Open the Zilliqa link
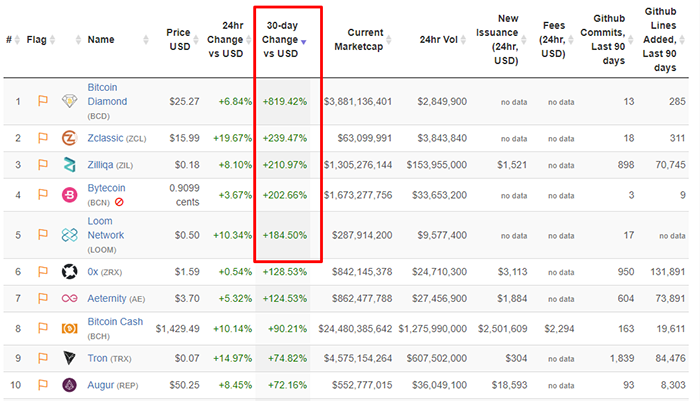Viewport: 700px width, 401px height. pyautogui.click(x=100, y=165)
